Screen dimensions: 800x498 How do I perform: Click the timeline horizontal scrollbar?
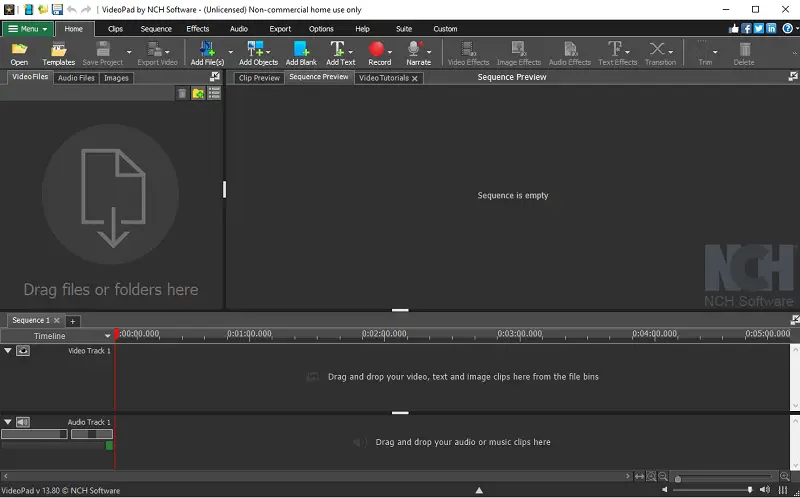[316, 476]
